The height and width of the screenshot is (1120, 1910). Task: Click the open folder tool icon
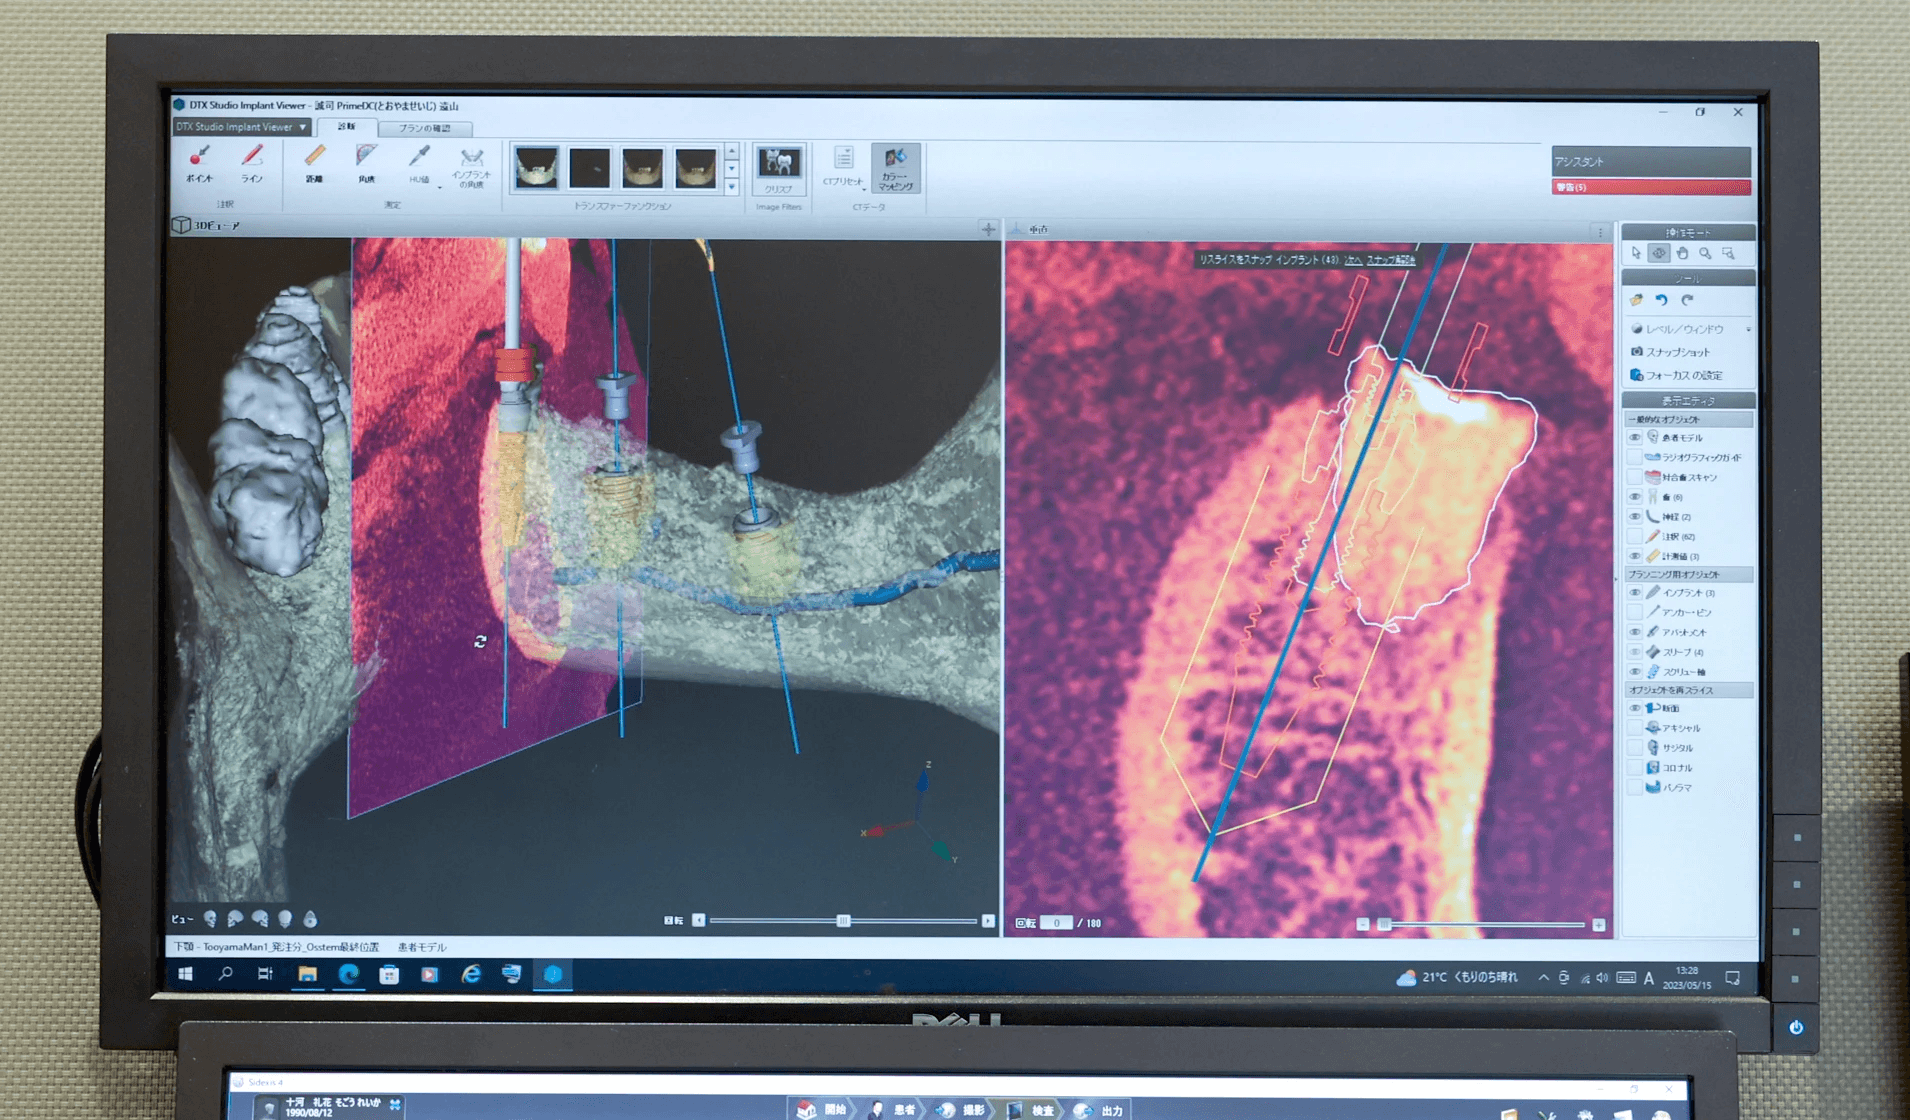[1636, 300]
